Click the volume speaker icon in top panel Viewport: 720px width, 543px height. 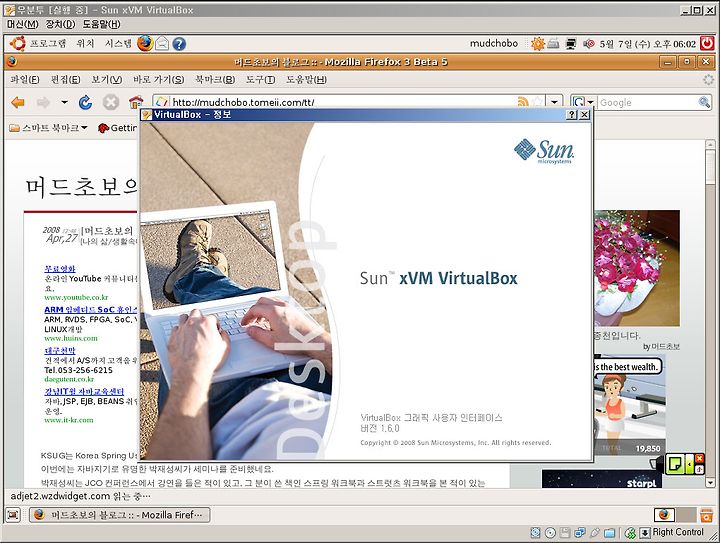[x=588, y=44]
